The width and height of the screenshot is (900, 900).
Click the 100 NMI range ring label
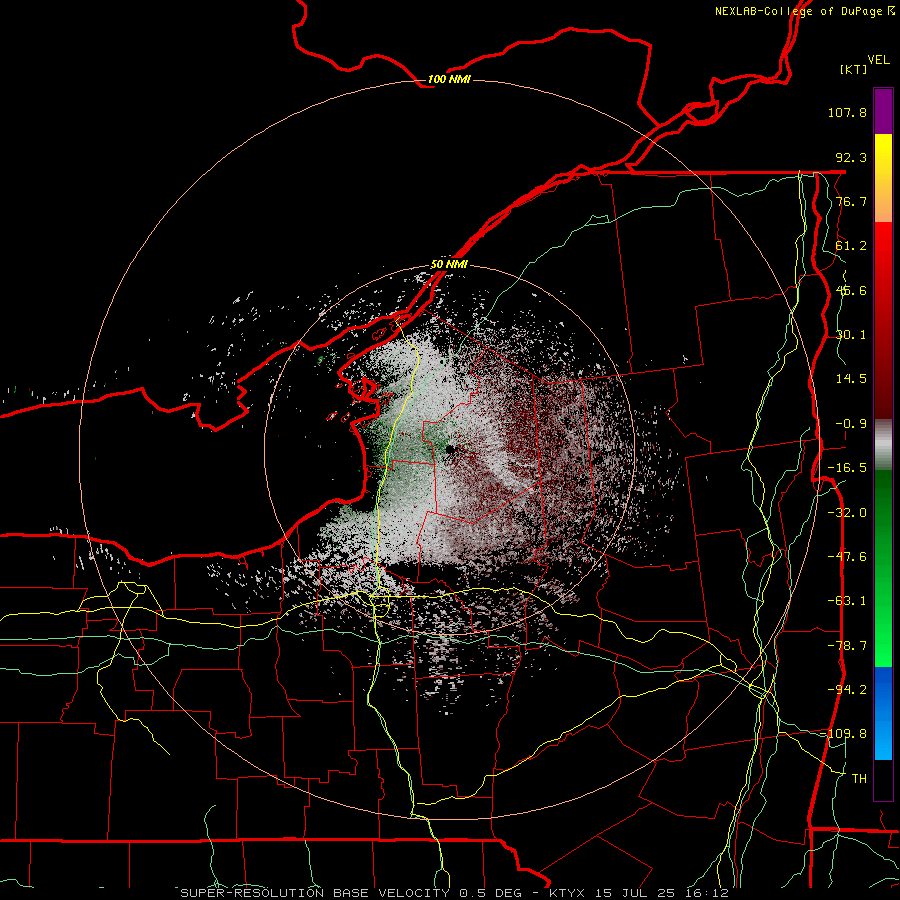tap(449, 79)
